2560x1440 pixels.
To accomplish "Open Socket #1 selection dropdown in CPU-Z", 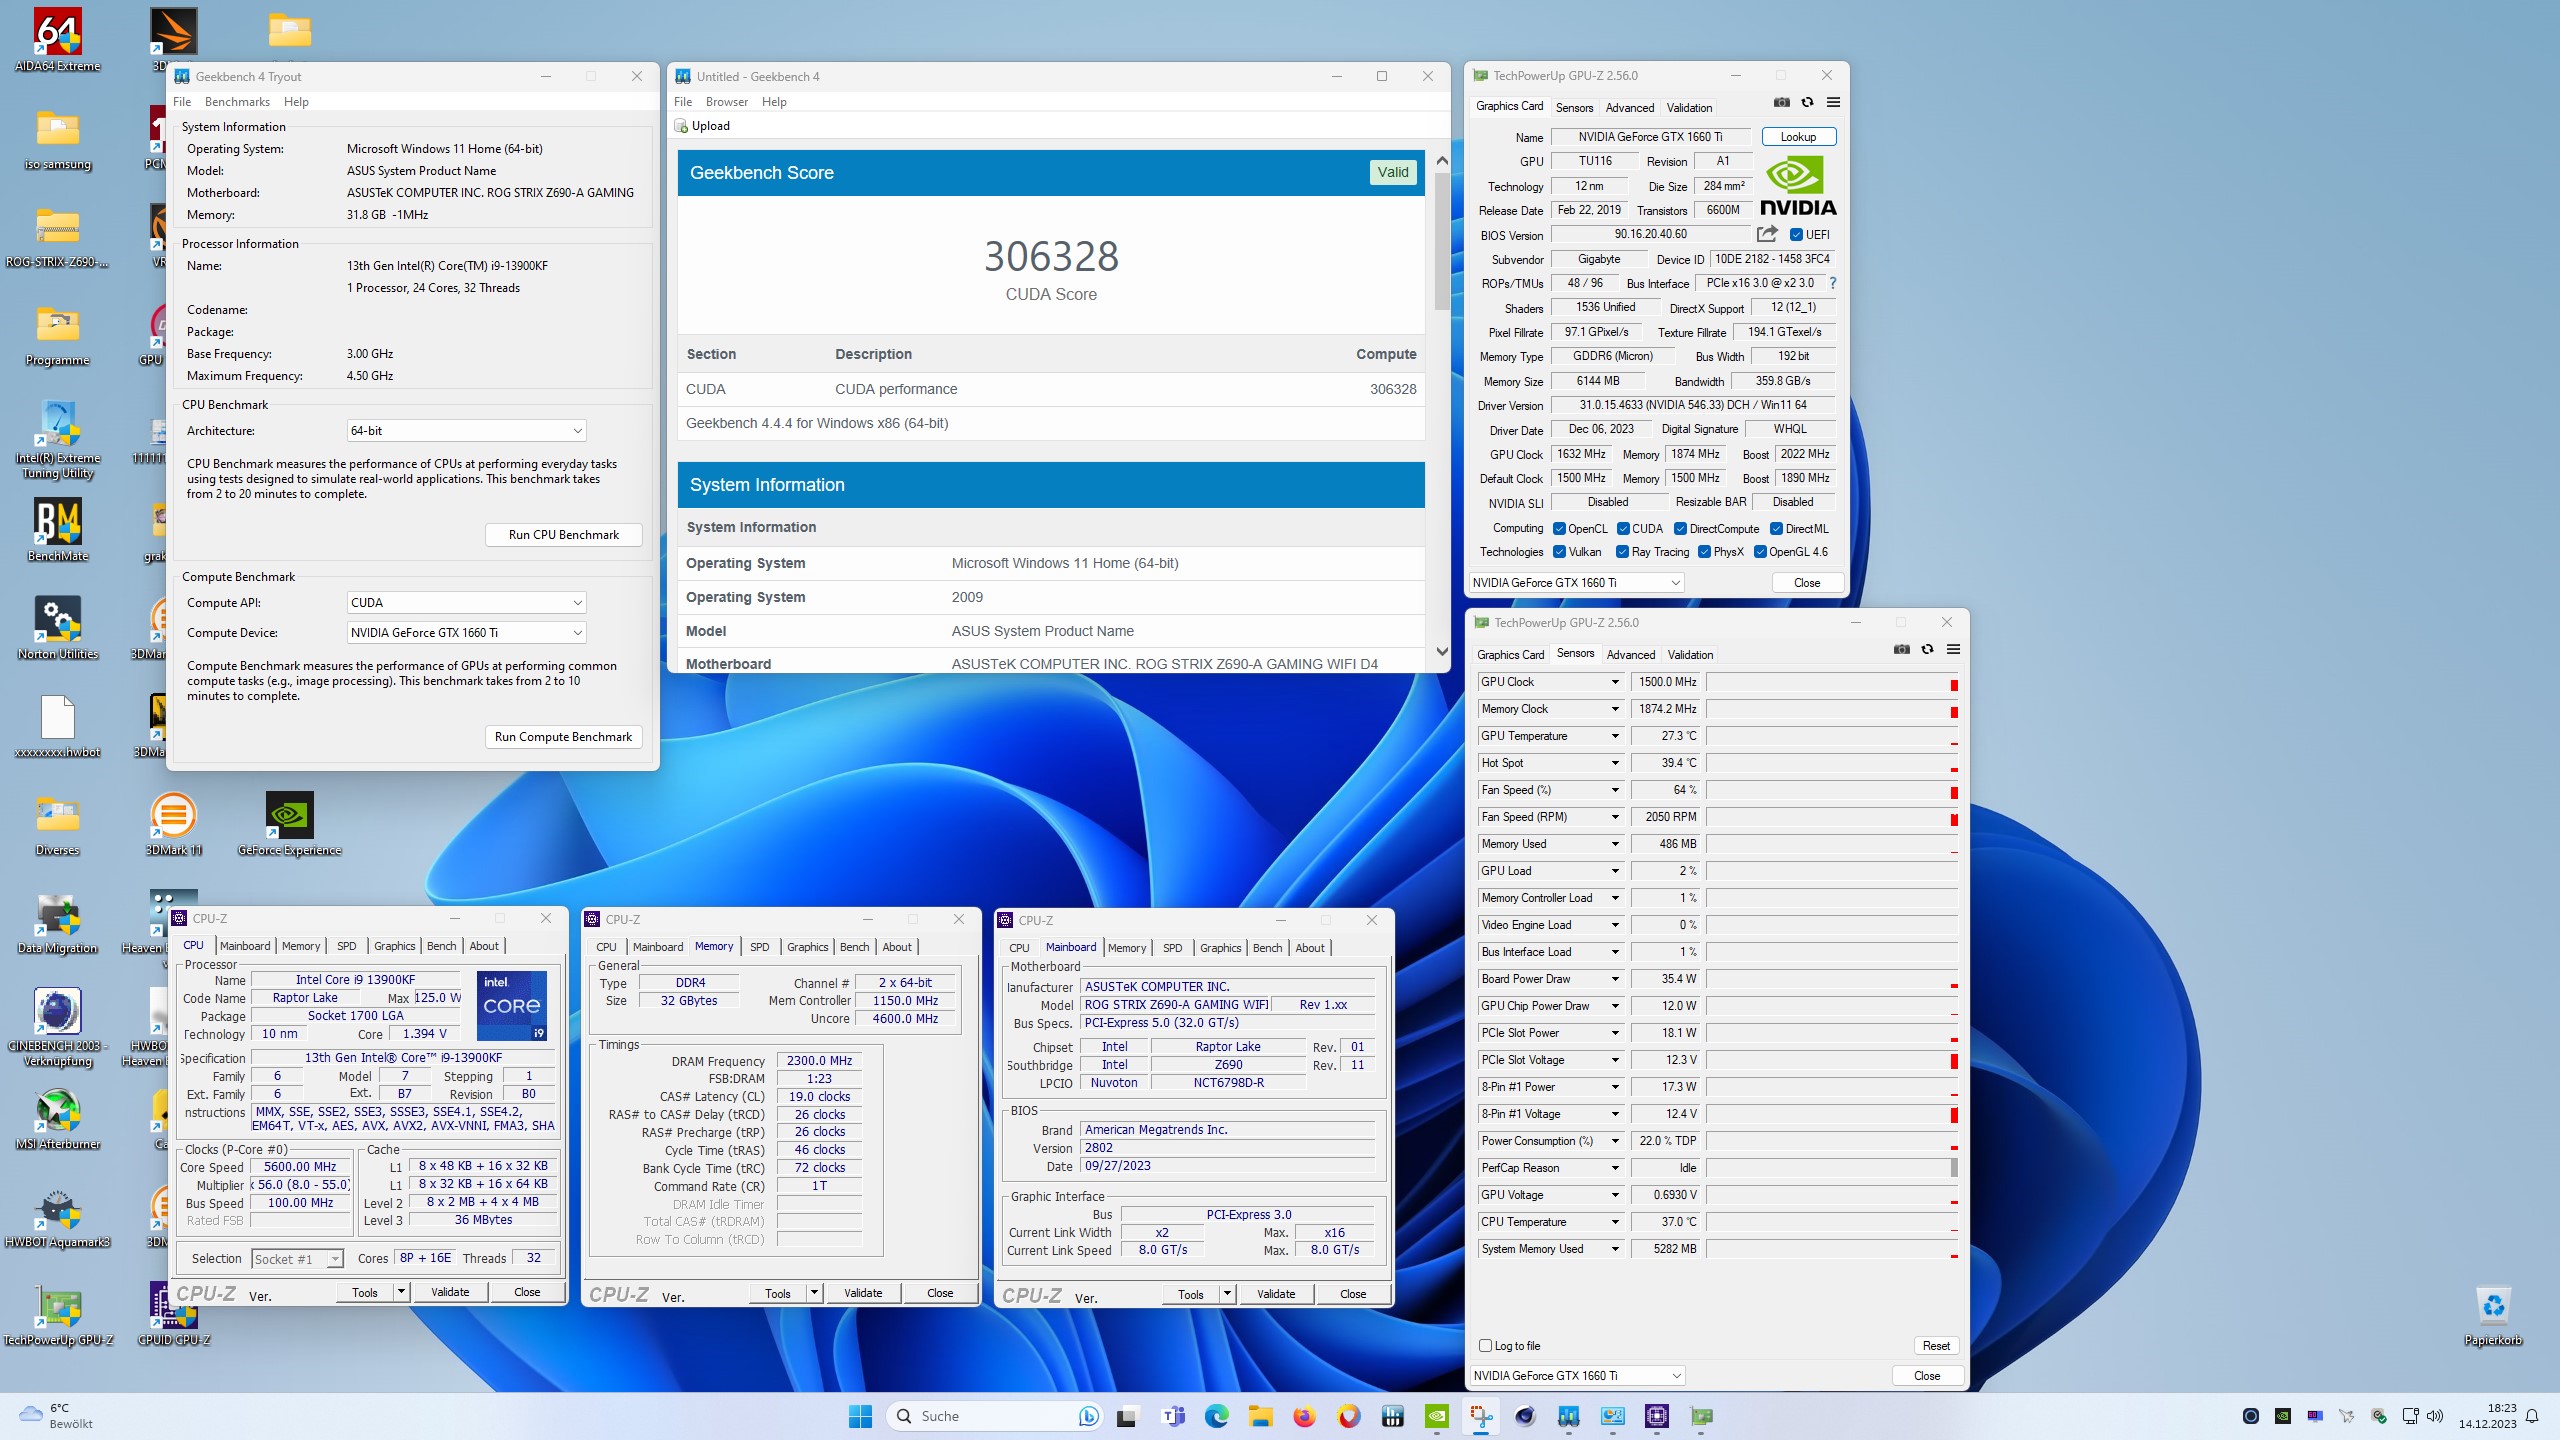I will (x=297, y=1259).
